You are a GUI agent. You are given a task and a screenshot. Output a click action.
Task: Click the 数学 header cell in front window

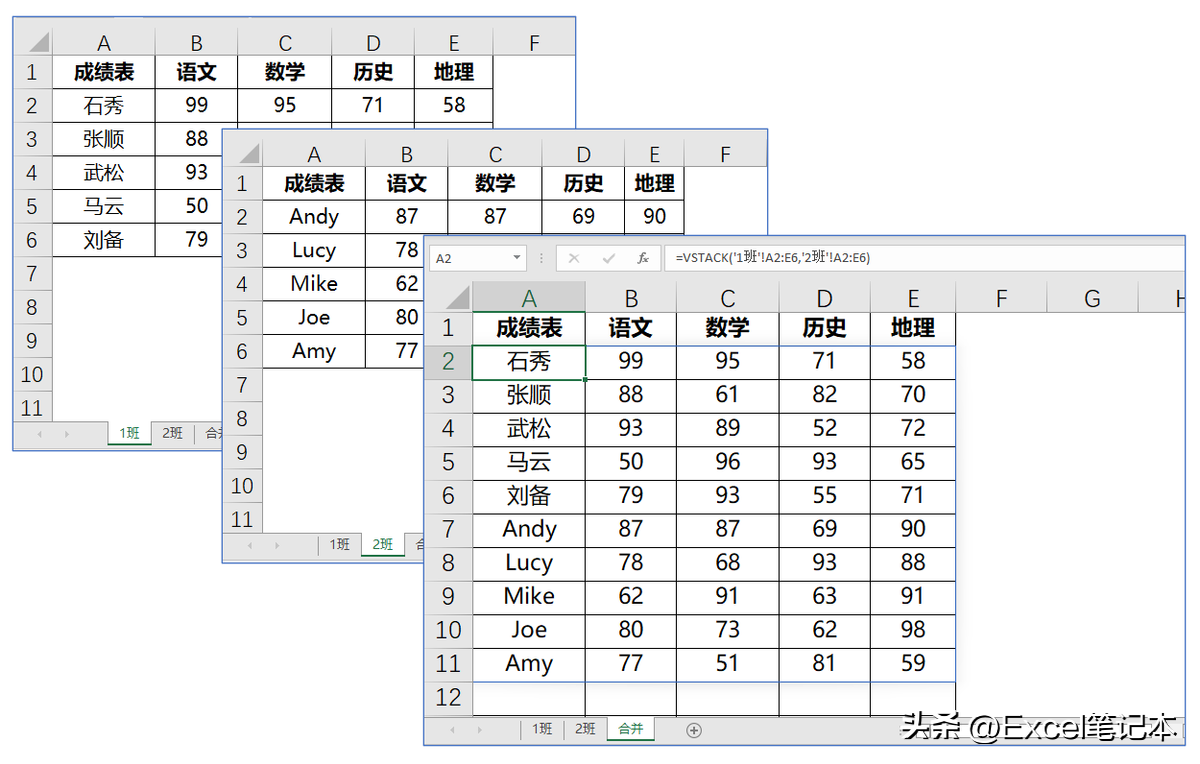[x=727, y=328]
